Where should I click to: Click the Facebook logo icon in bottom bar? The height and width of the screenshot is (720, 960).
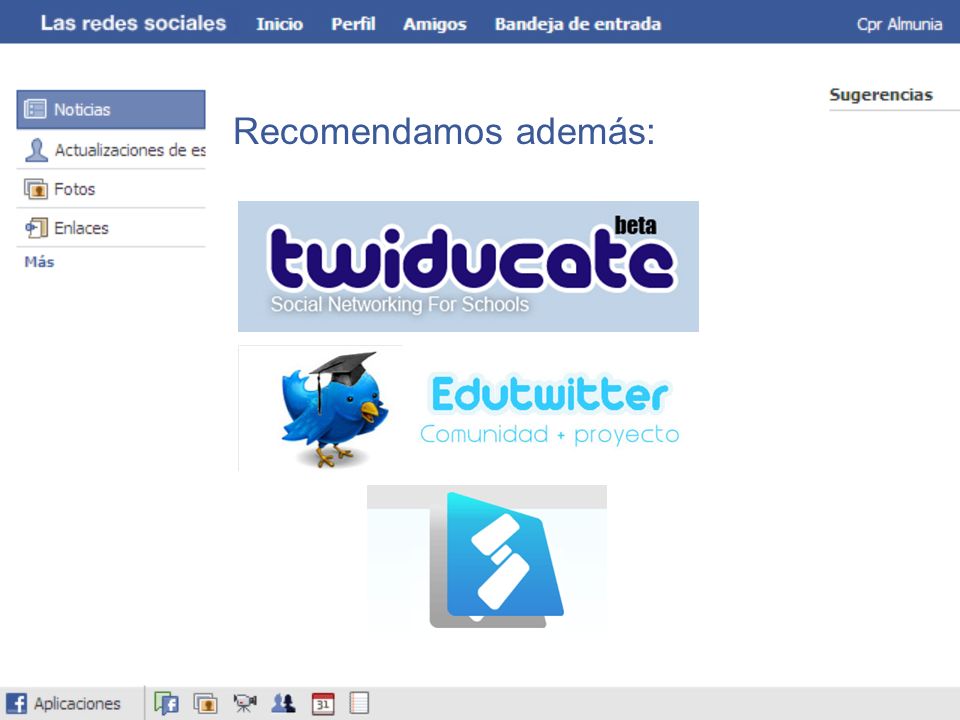(17, 703)
